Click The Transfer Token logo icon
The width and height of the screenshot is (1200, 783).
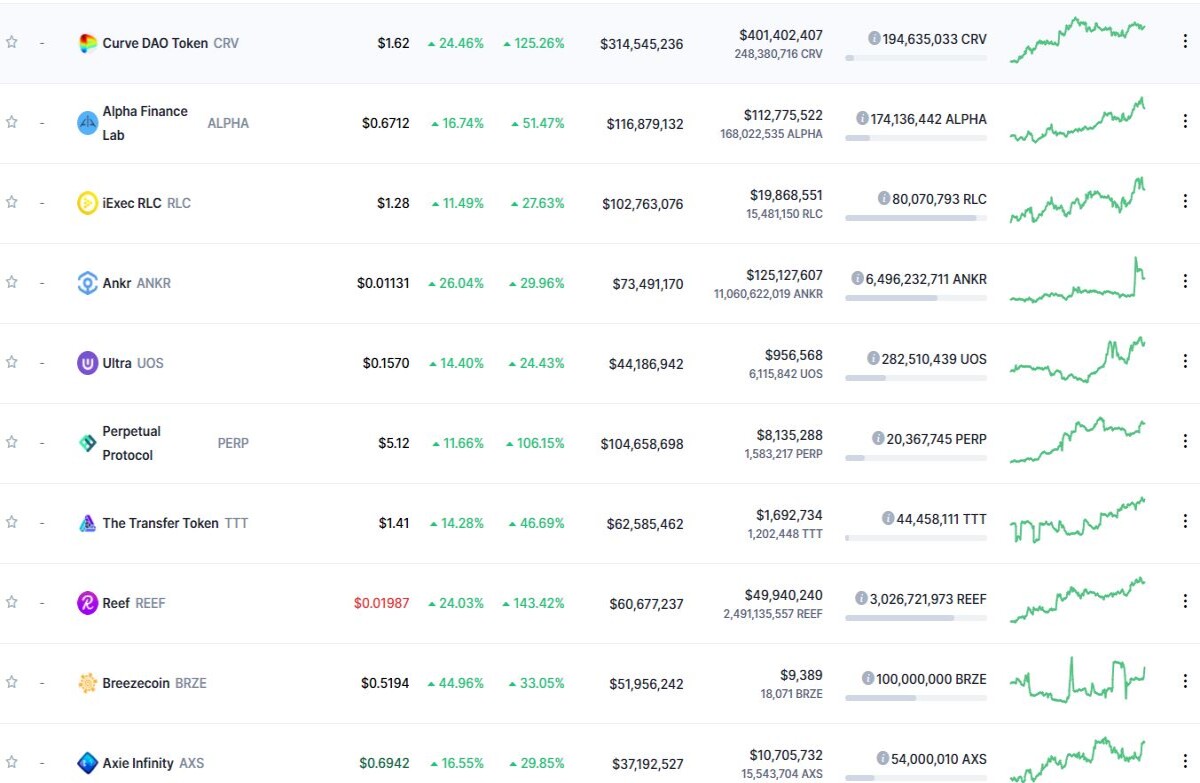tap(88, 523)
